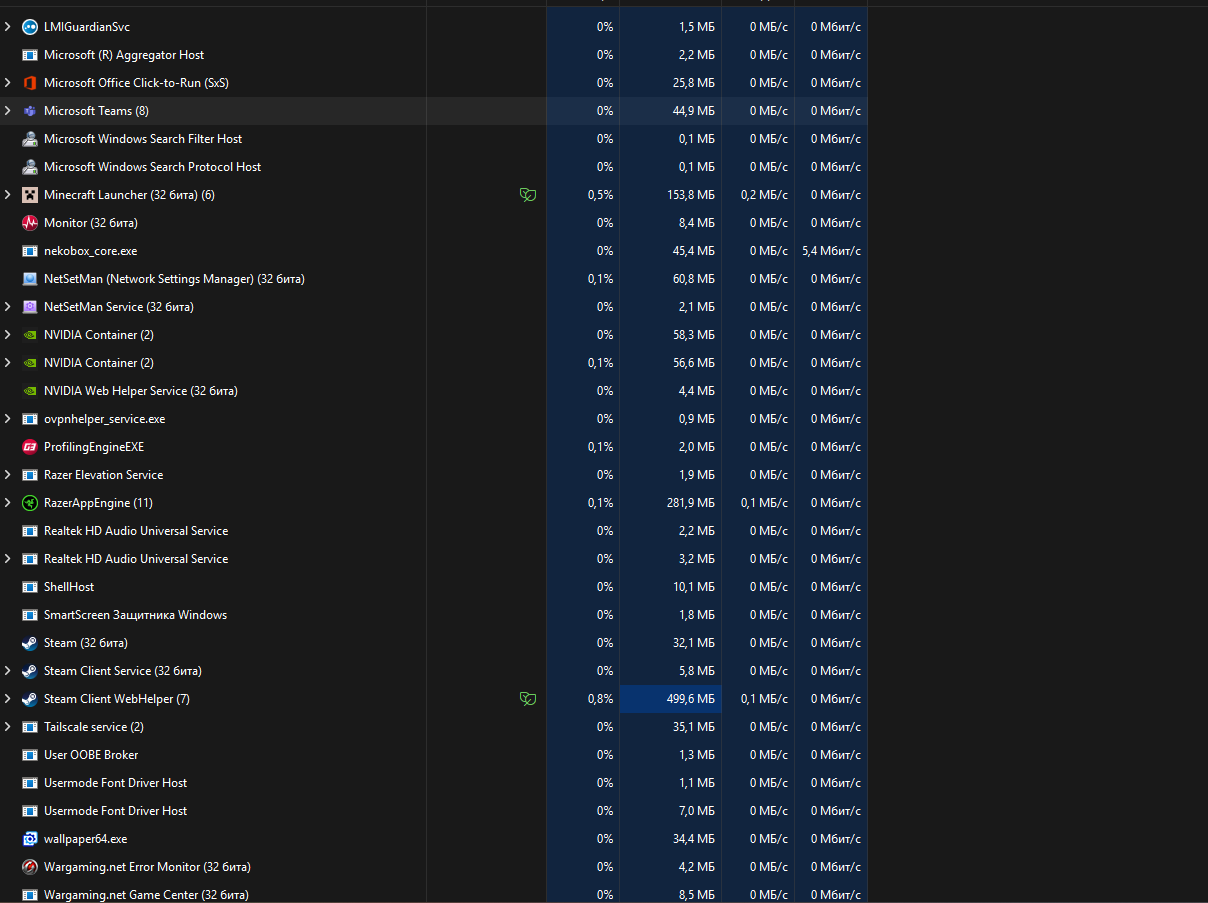Click the green RazerAppEngine icon
The image size is (1208, 903).
(x=30, y=503)
